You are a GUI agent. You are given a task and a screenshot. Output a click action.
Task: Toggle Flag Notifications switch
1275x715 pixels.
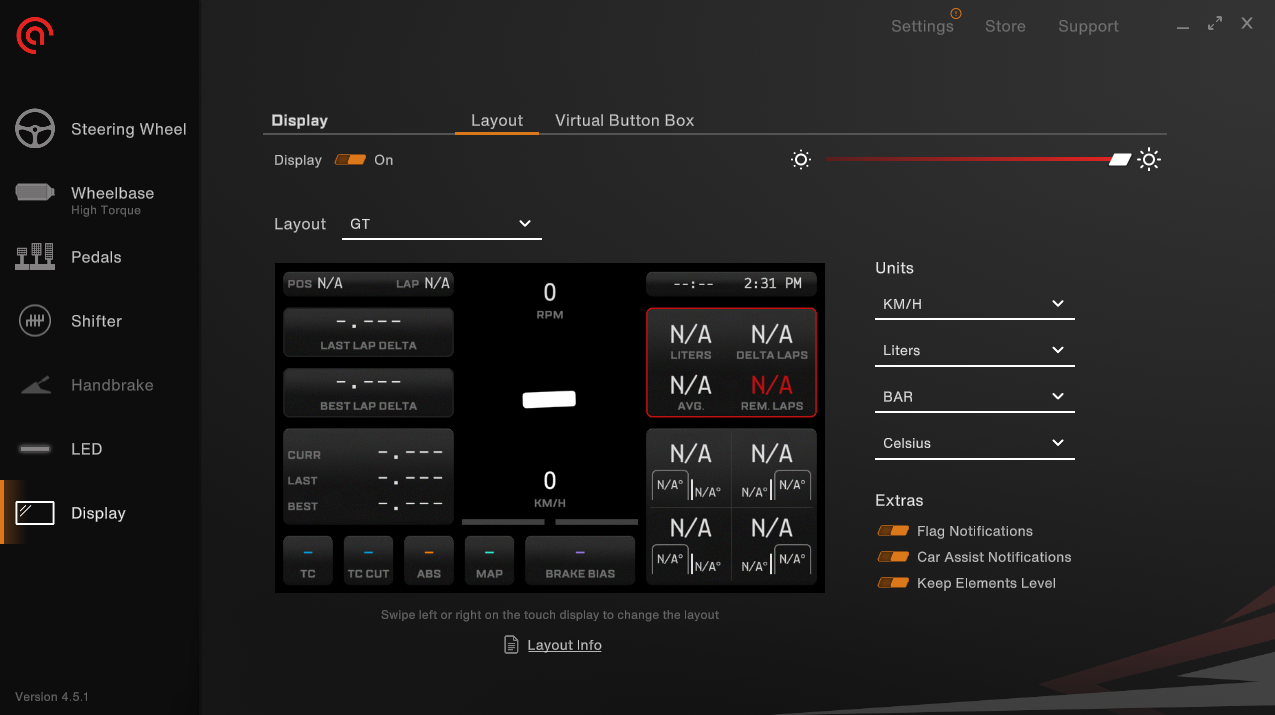893,531
